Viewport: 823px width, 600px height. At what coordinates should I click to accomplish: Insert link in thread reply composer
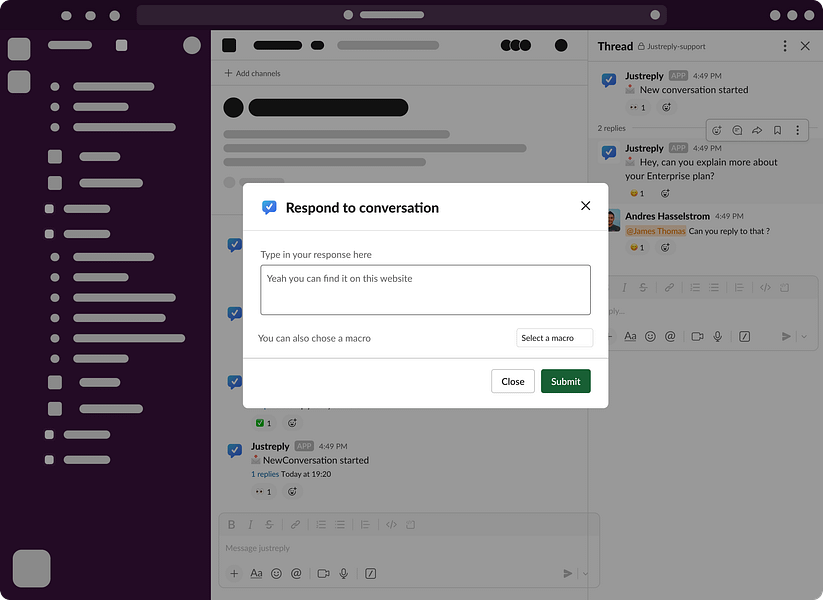point(669,287)
